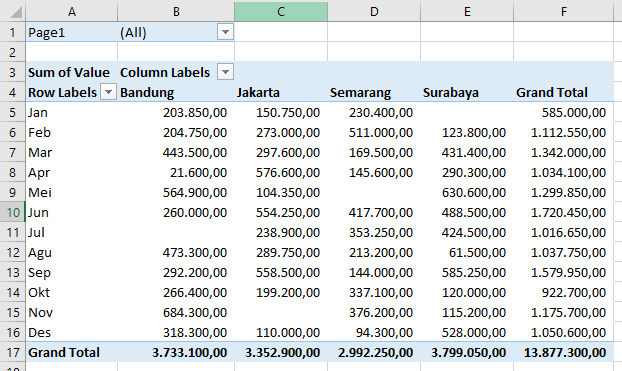Select the Sep row label
The image size is (622, 371).
(x=39, y=272)
